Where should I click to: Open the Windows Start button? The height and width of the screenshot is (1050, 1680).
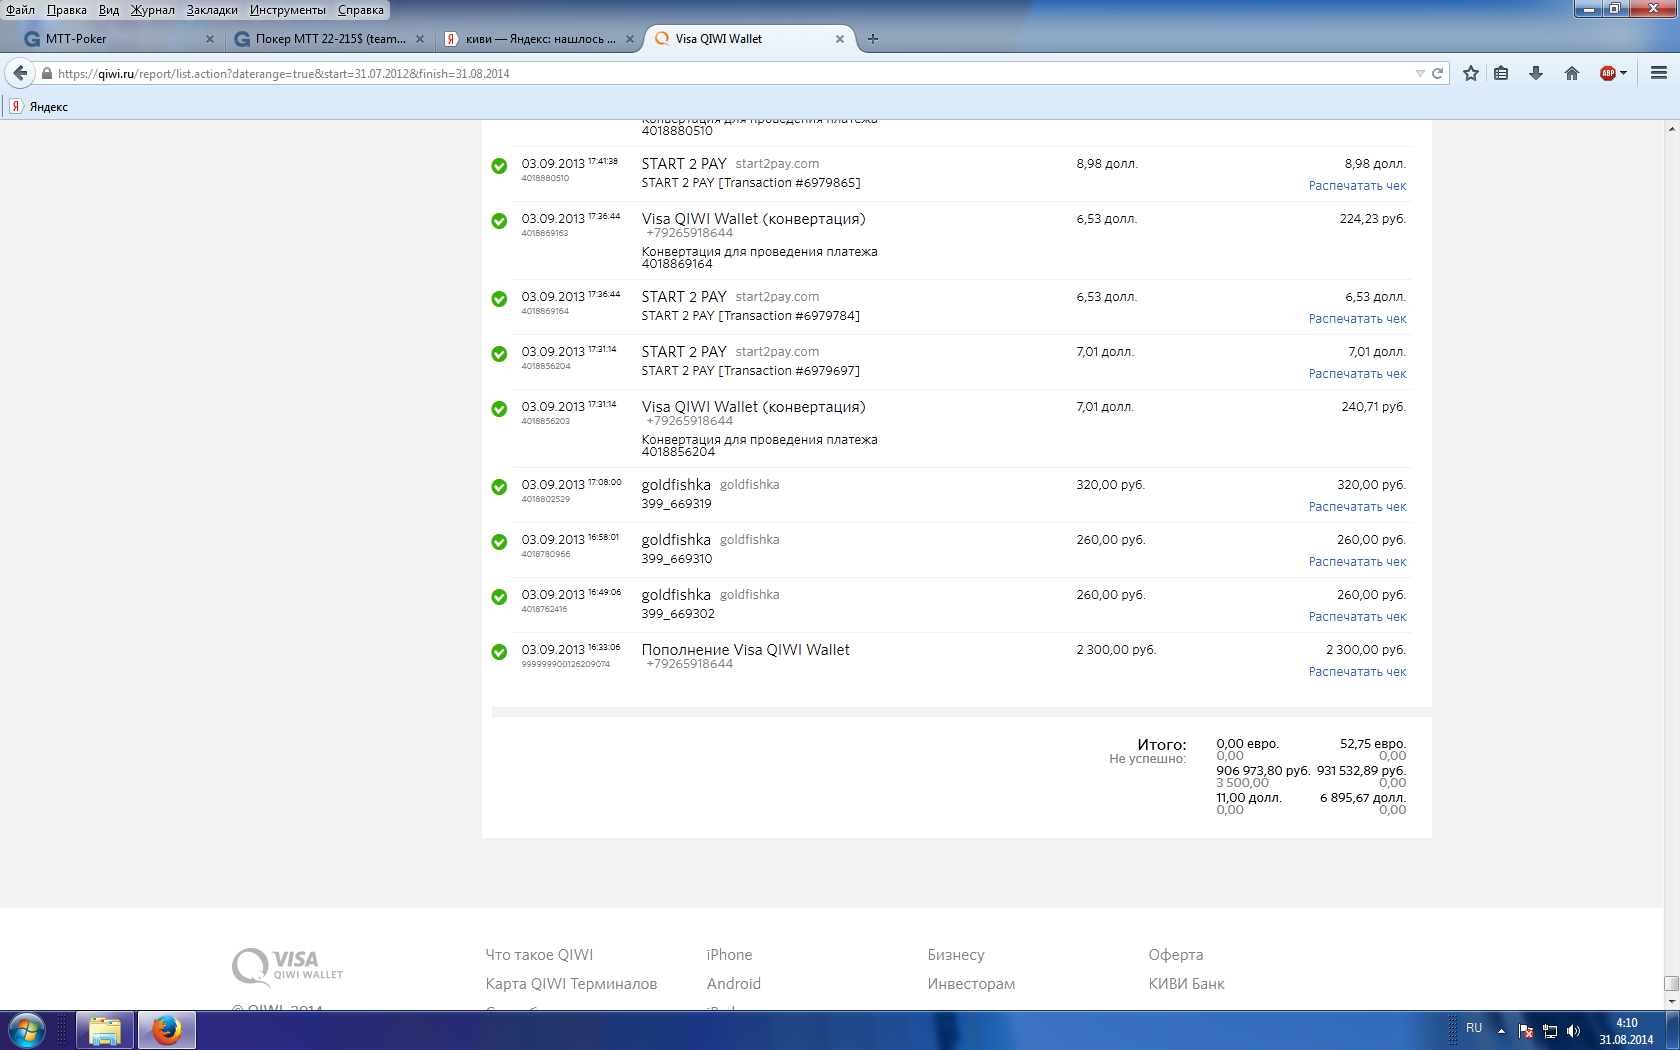27,1030
